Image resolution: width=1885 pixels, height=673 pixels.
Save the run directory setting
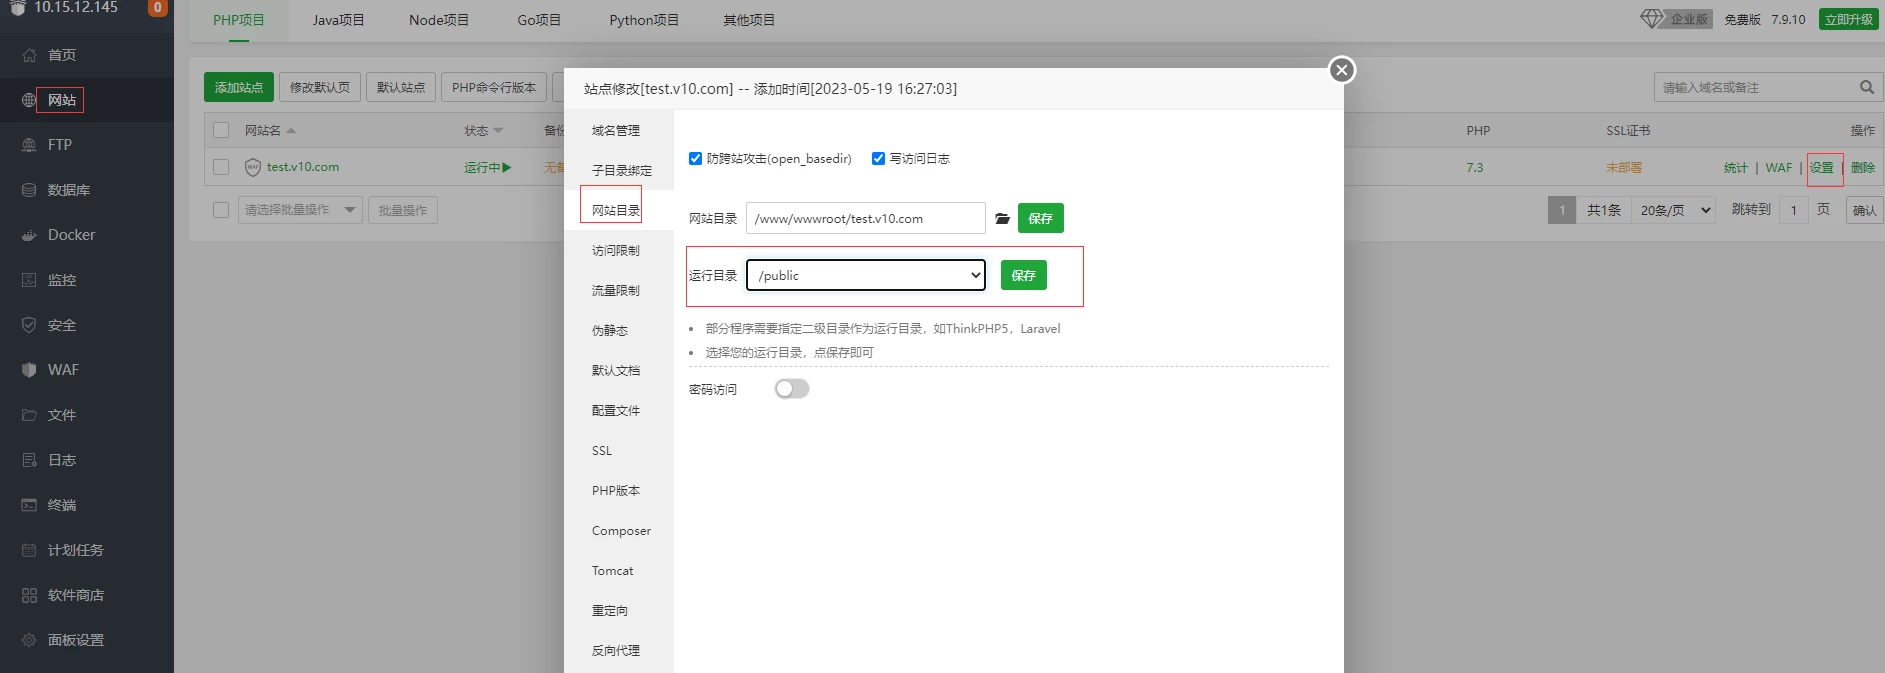click(x=1023, y=276)
